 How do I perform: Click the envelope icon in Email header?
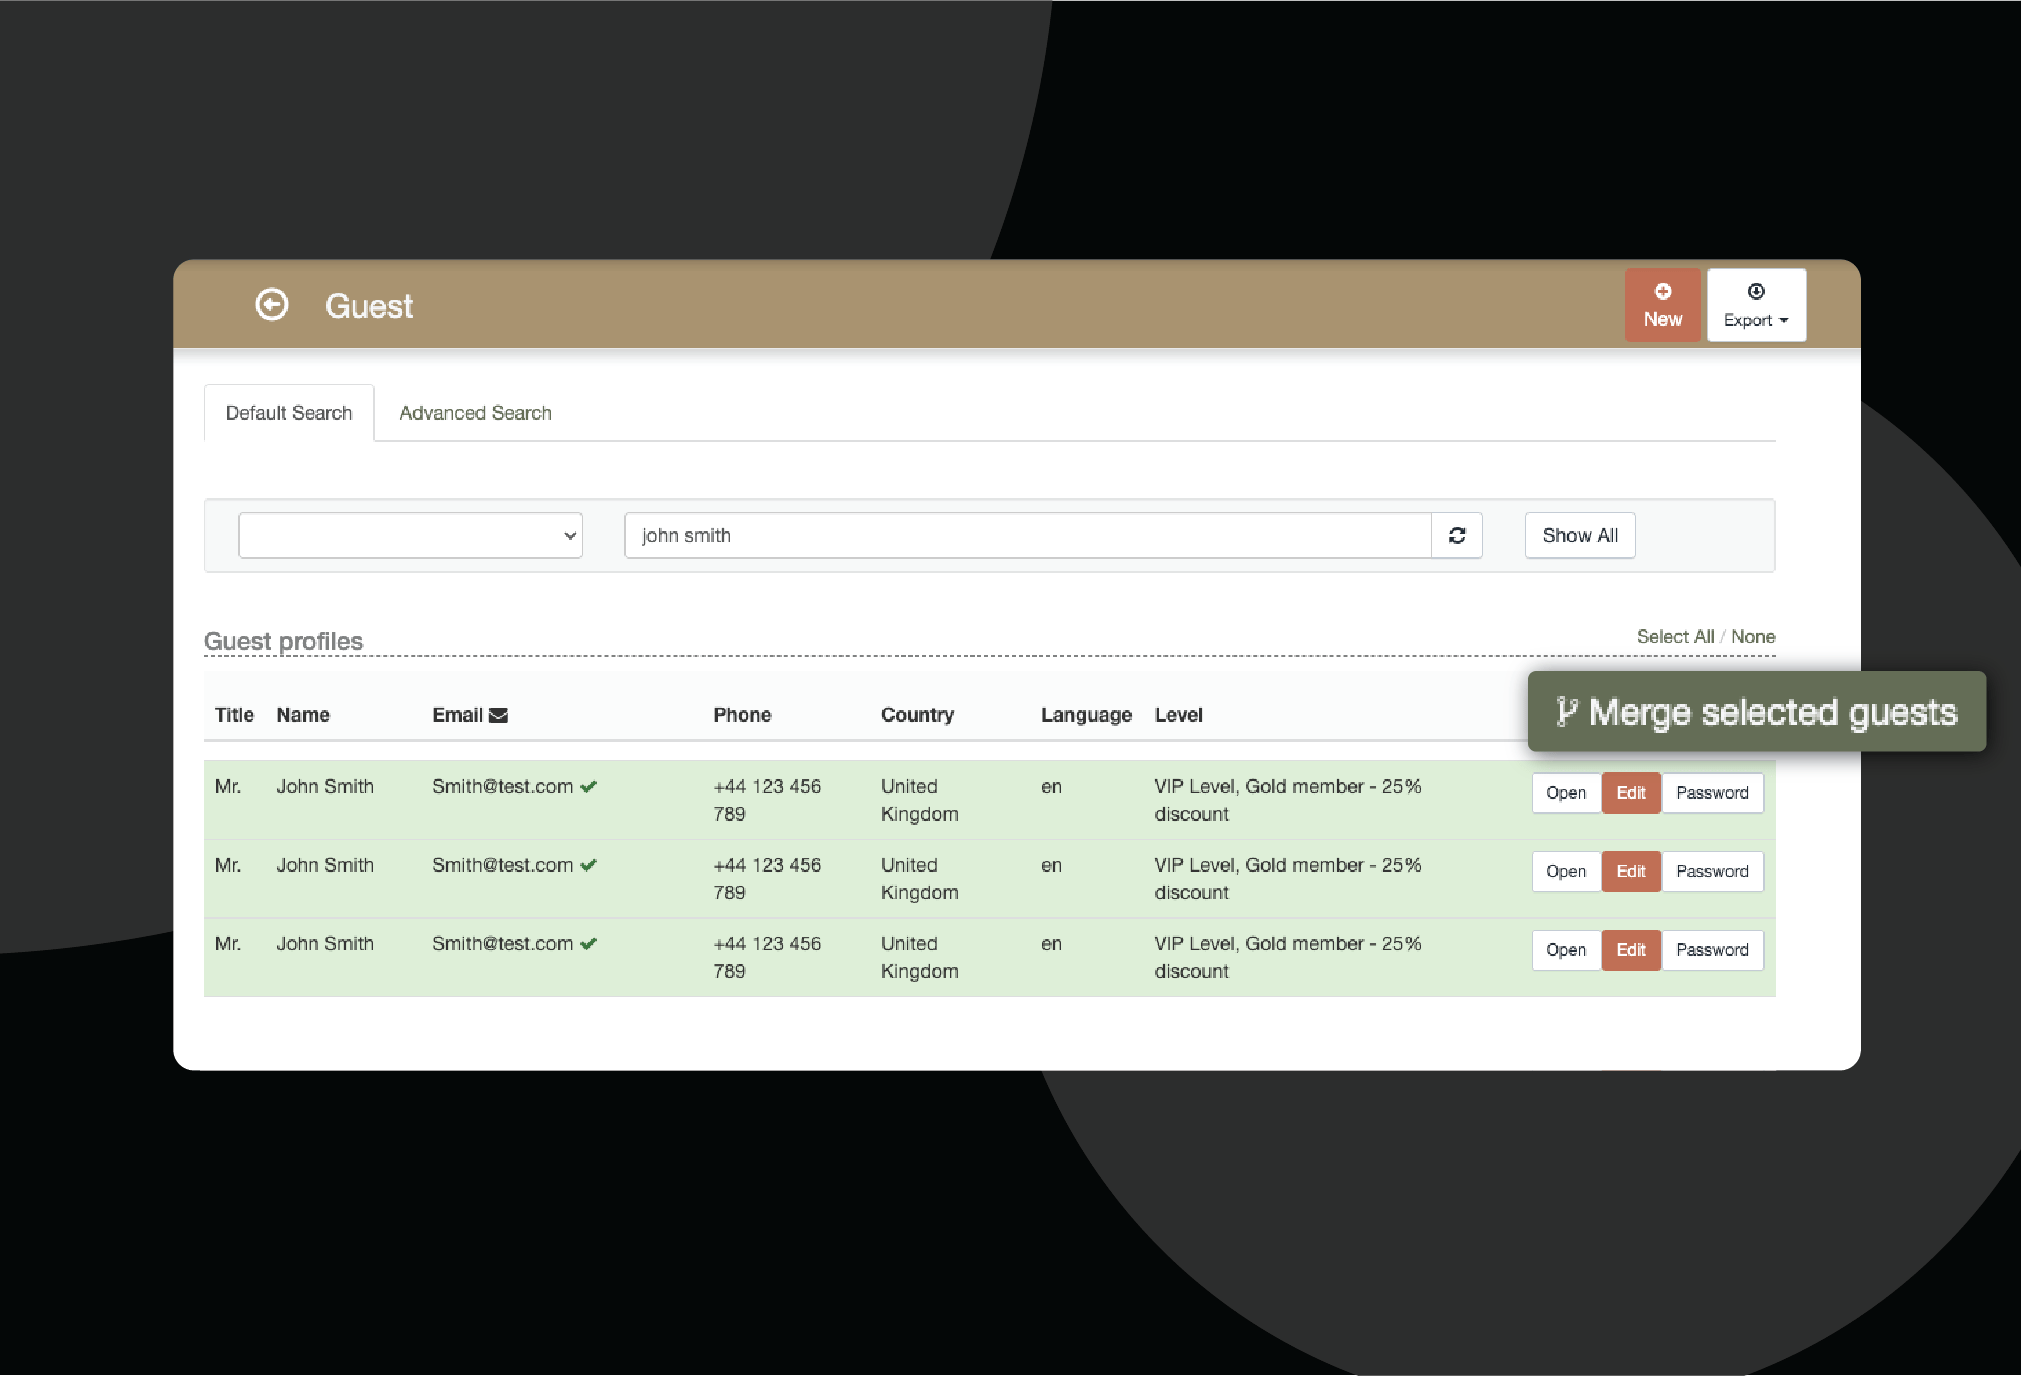tap(498, 715)
